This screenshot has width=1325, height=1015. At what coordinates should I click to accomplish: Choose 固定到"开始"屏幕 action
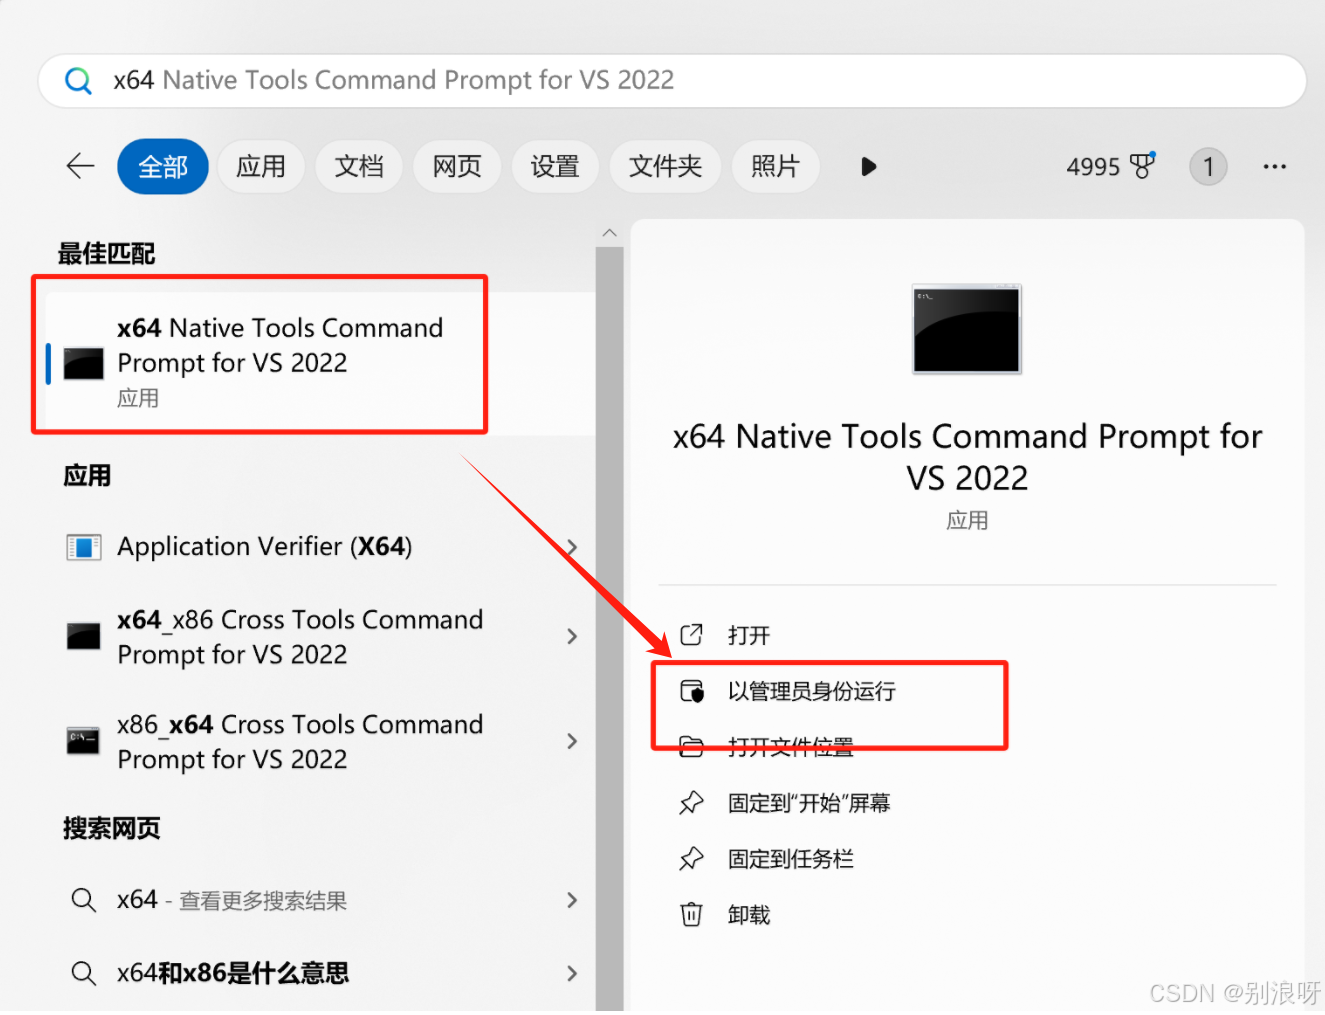pos(809,803)
